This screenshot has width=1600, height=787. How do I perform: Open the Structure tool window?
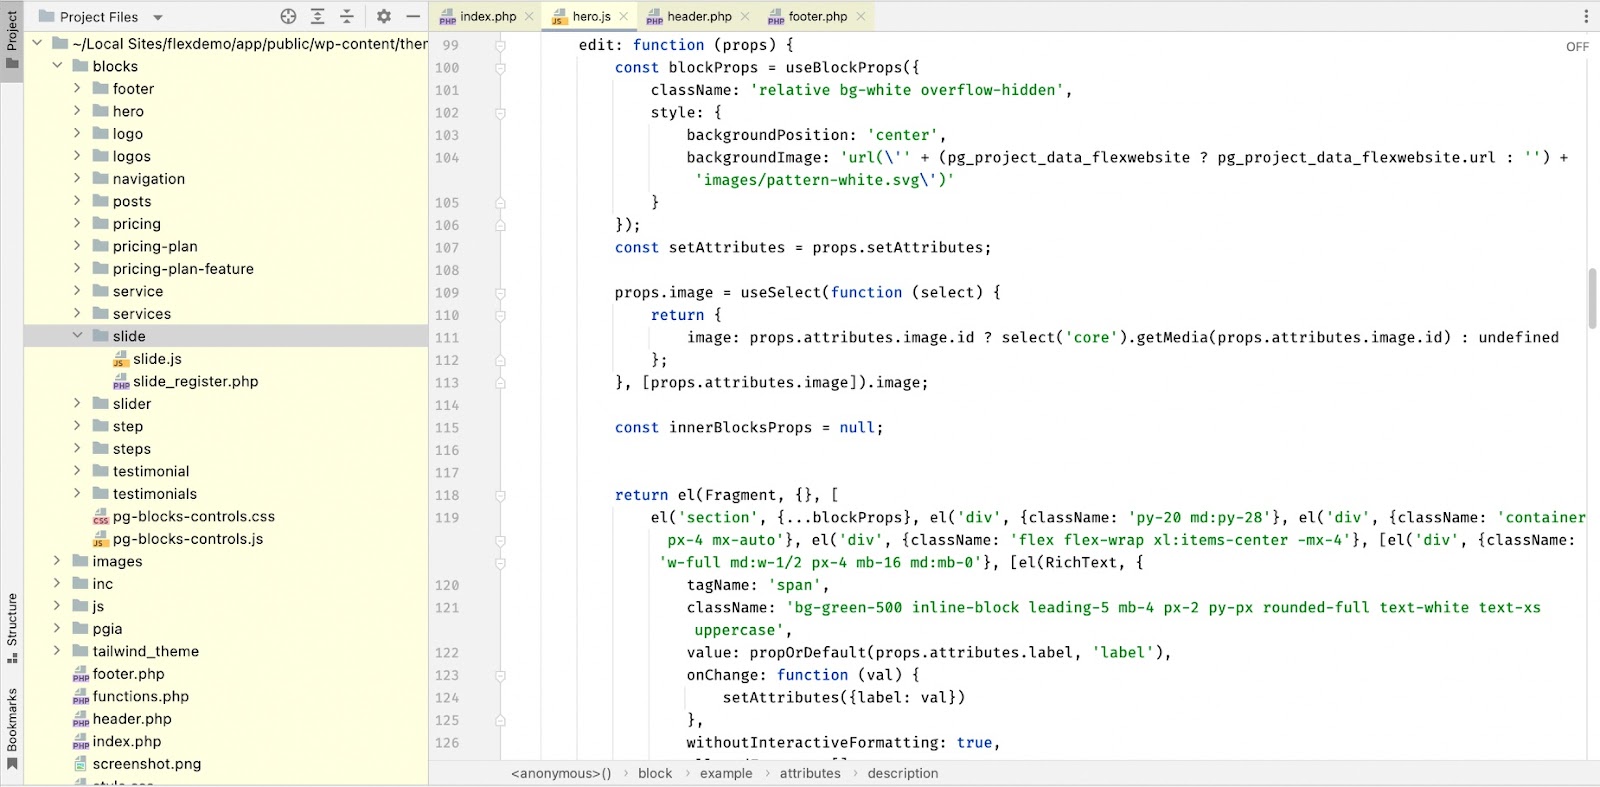point(12,628)
